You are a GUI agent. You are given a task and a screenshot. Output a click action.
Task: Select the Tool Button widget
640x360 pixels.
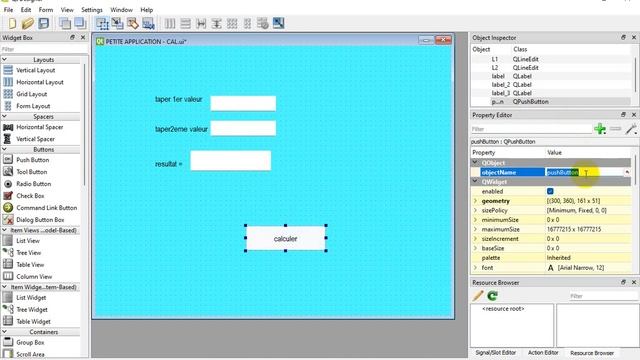point(31,172)
